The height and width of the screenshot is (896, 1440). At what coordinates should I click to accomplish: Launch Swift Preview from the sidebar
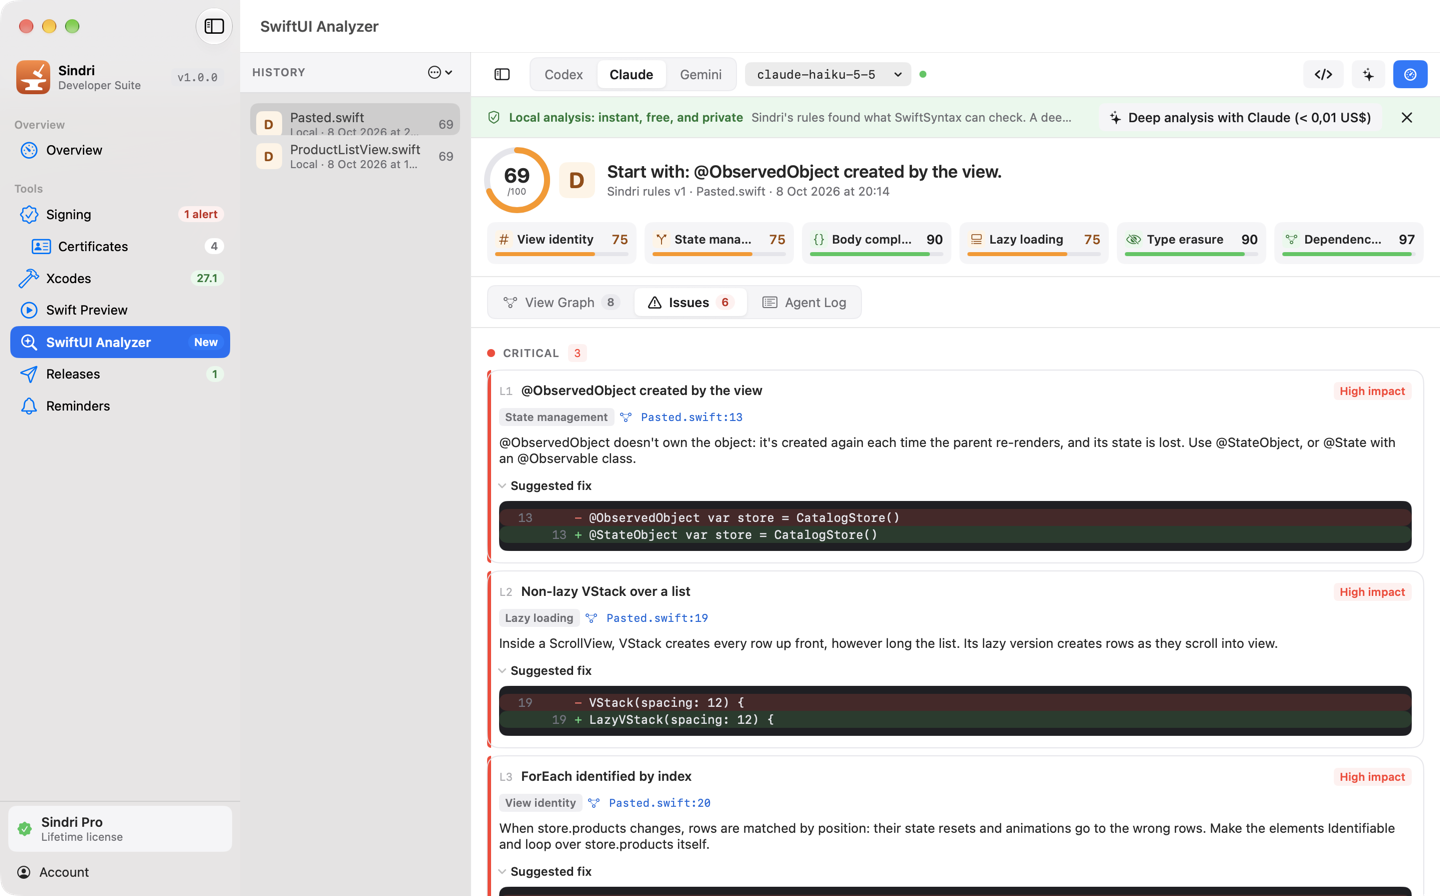pos(120,310)
